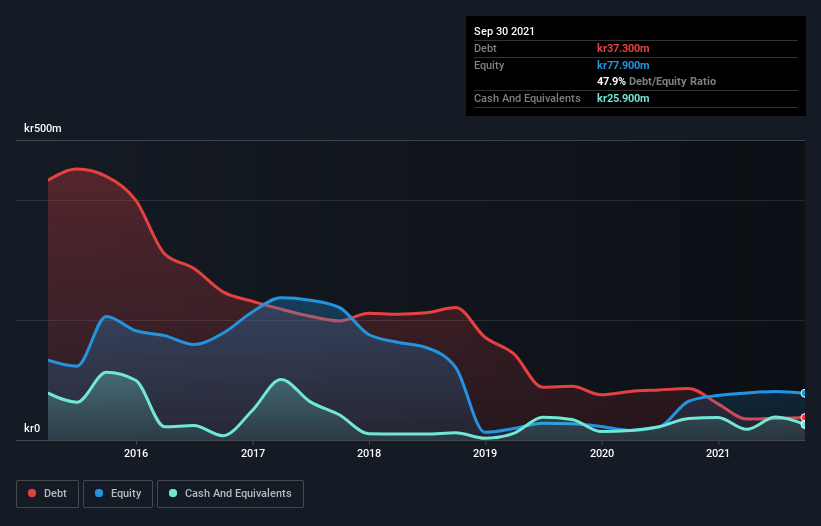The width and height of the screenshot is (821, 526).
Task: Click the 2016 x-axis label
Action: 136,453
